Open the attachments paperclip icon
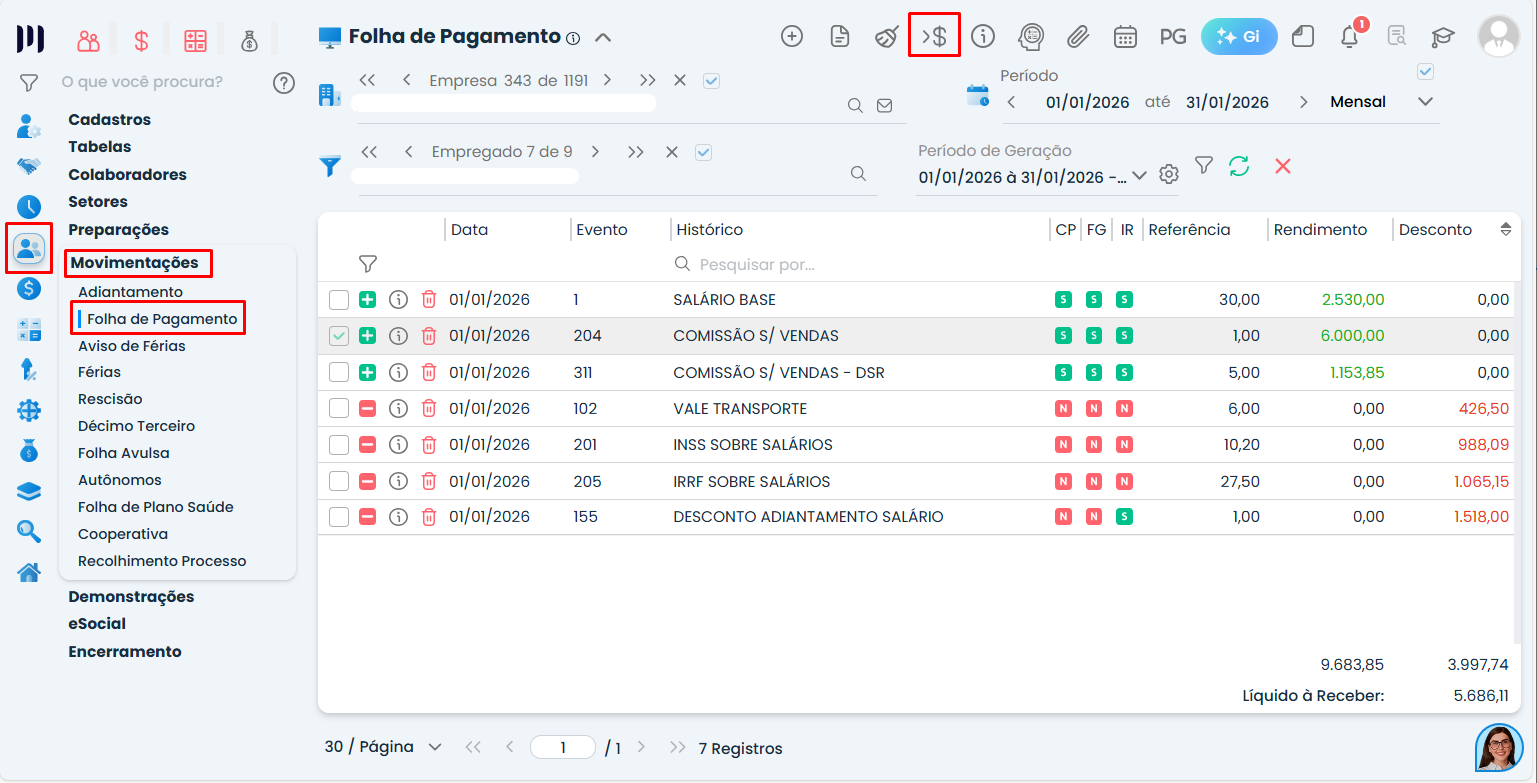Screen dimensions: 1537x783 click(x=1078, y=36)
